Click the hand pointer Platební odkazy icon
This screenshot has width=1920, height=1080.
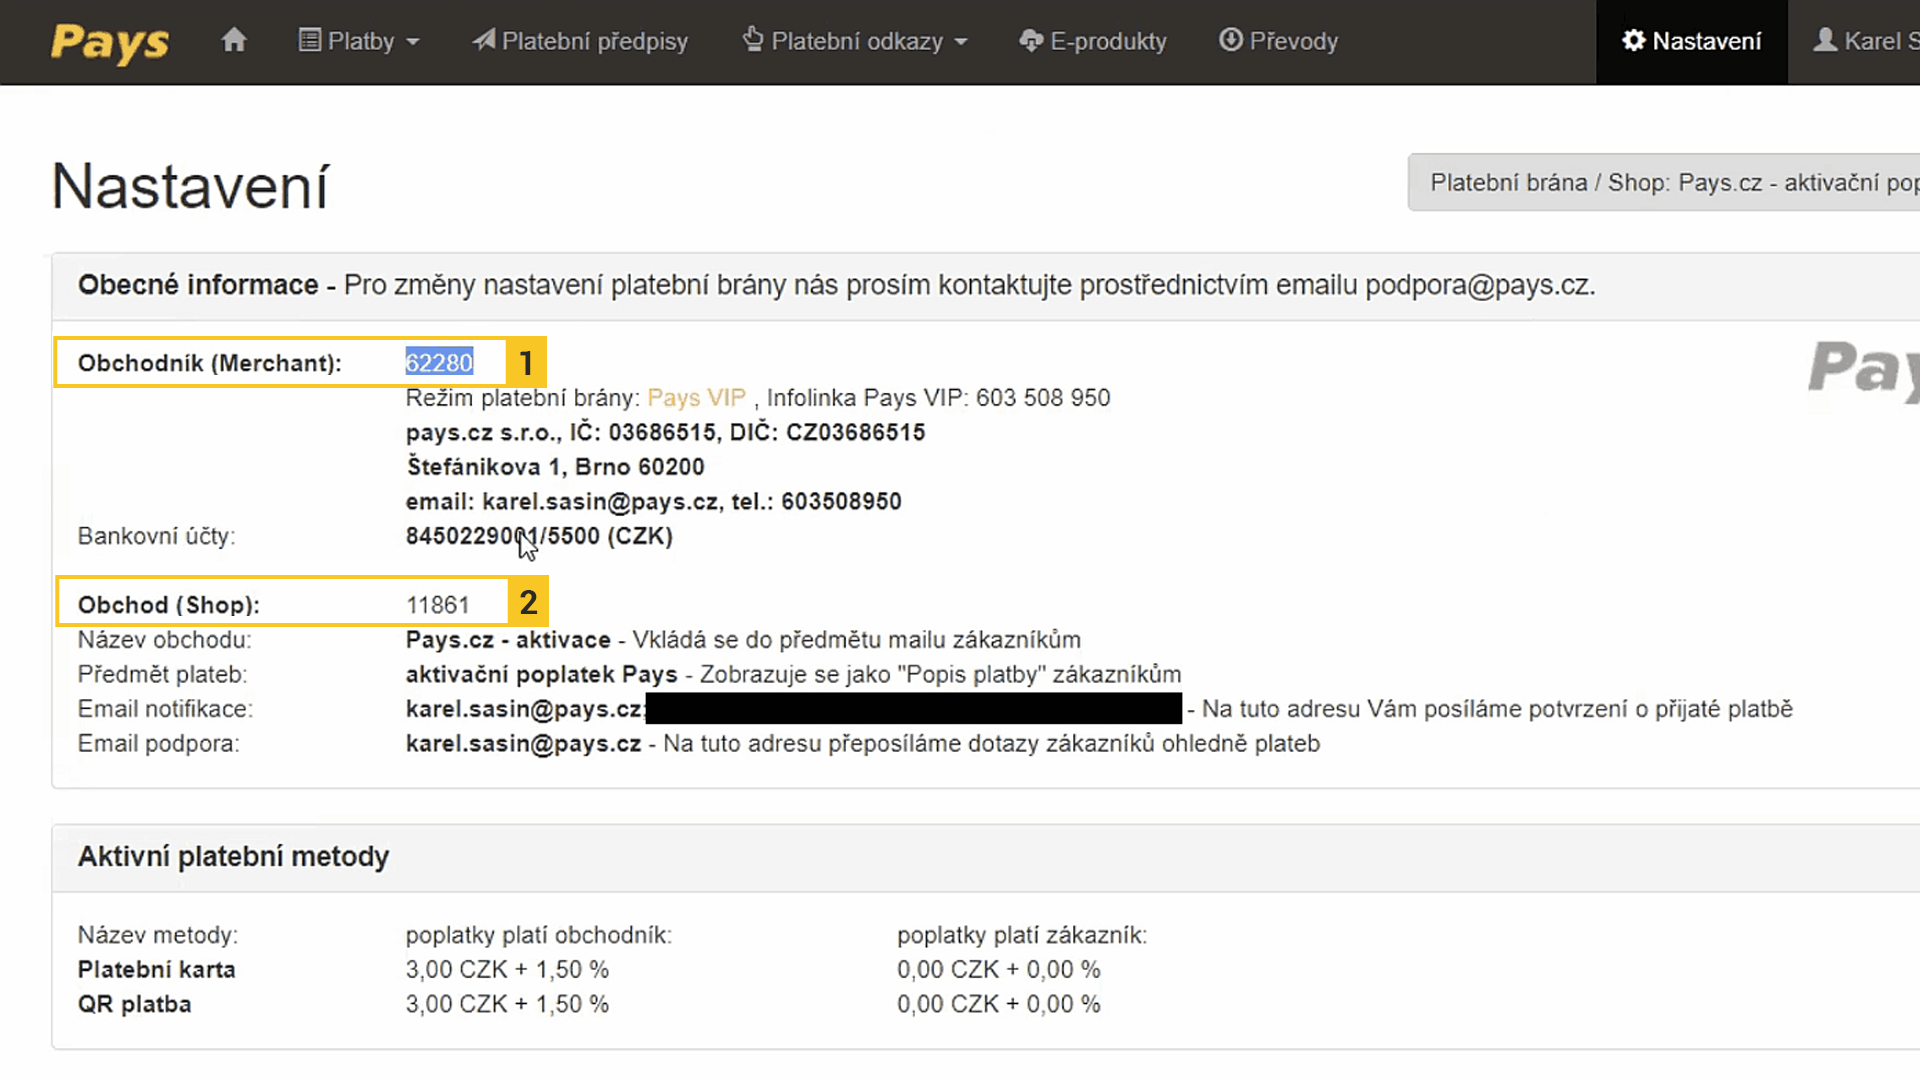(753, 40)
